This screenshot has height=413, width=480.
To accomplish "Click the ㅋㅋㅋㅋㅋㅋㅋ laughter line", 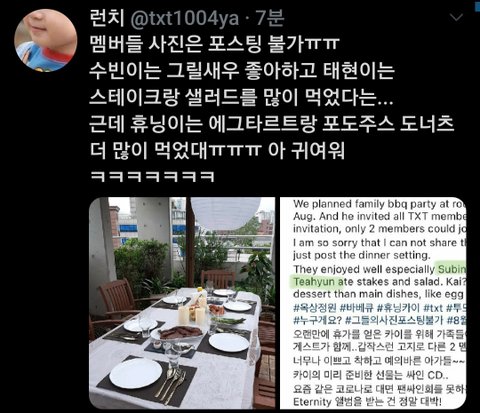I will click(152, 176).
